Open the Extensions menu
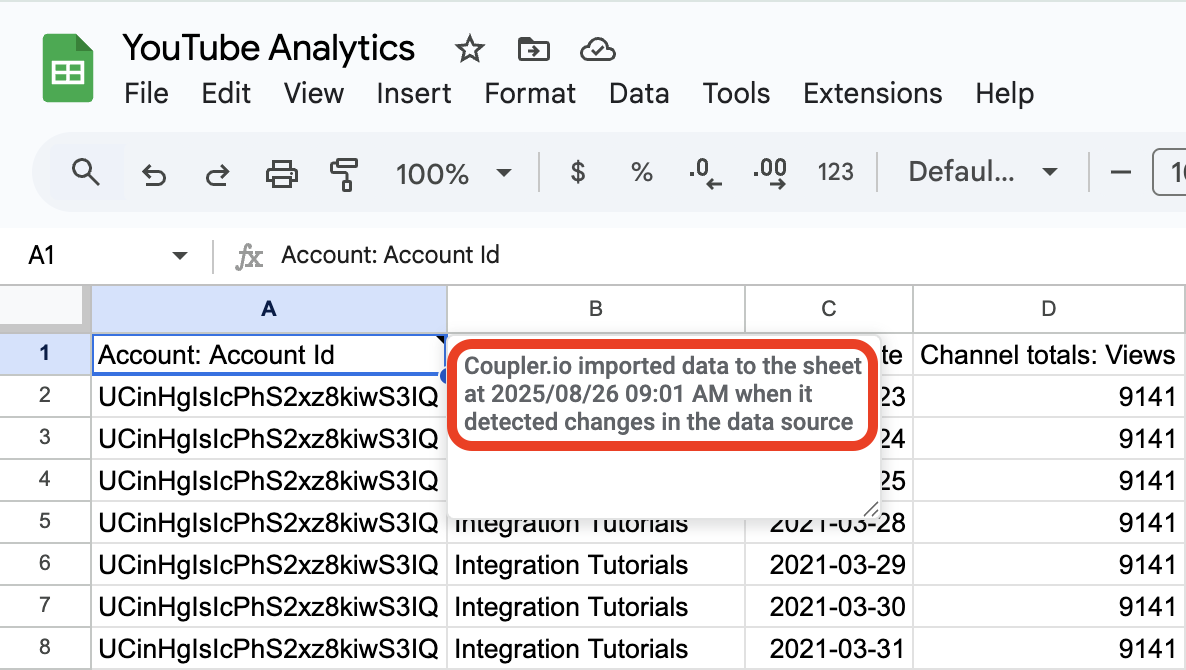This screenshot has height=670, width=1186. (873, 94)
